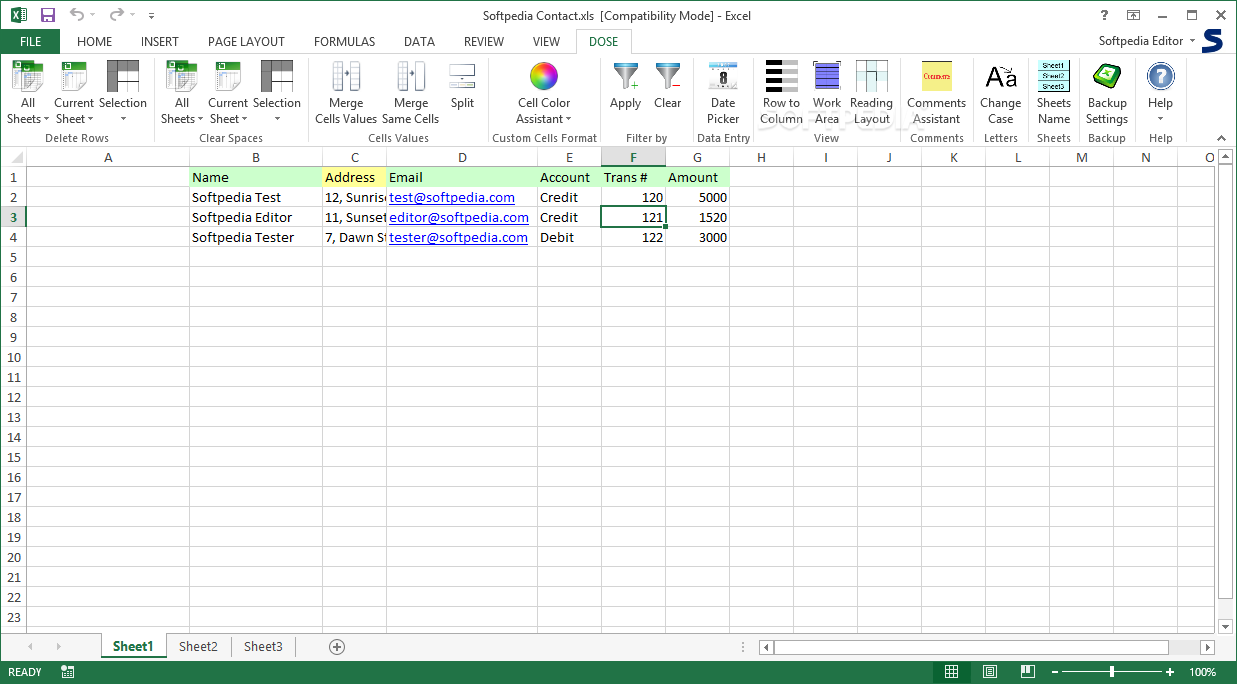1237x684 pixels.
Task: Zoom in with the plus button
Action: click(x=1170, y=672)
